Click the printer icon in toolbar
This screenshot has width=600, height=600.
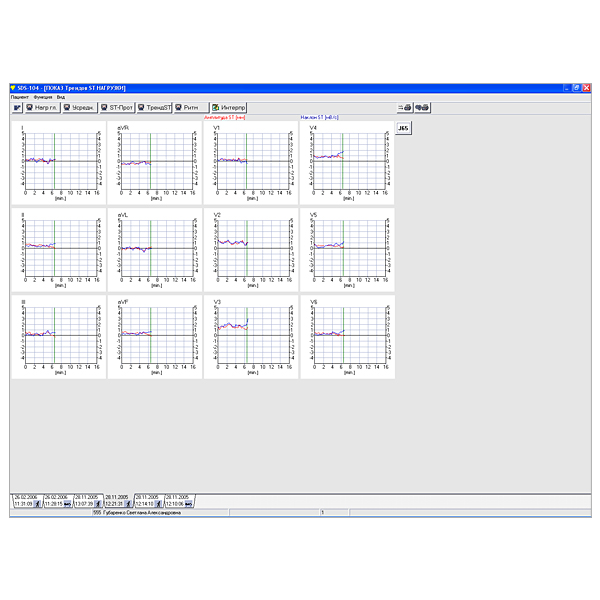[405, 107]
